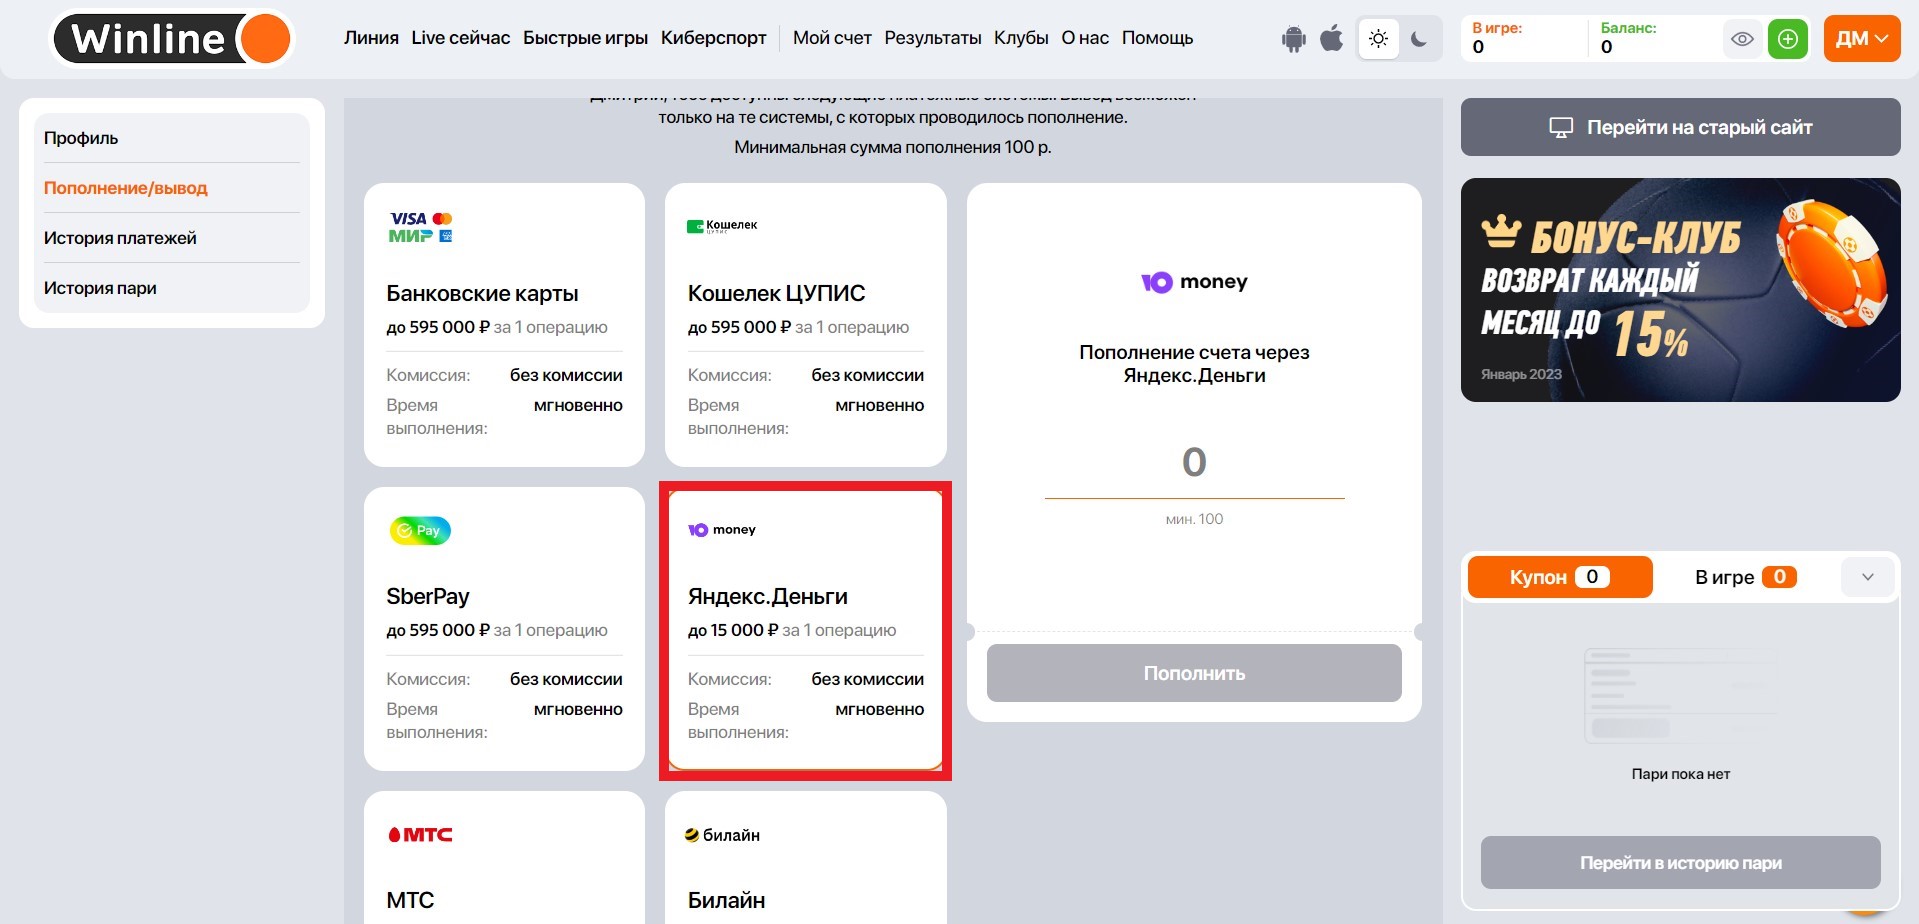Image resolution: width=1919 pixels, height=924 pixels.
Task: Open the Киберспорт menu item
Action: pos(713,38)
